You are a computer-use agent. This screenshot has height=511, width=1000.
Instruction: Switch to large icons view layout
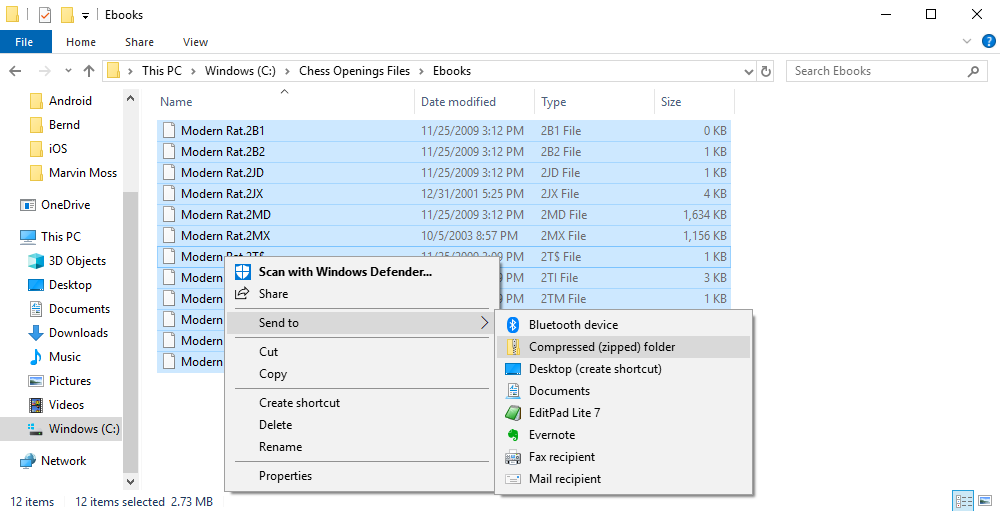click(986, 501)
